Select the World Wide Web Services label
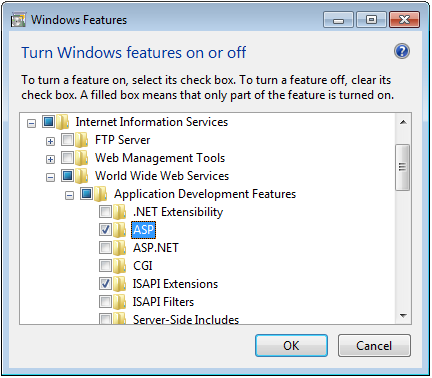432x378 pixels. tap(162, 176)
